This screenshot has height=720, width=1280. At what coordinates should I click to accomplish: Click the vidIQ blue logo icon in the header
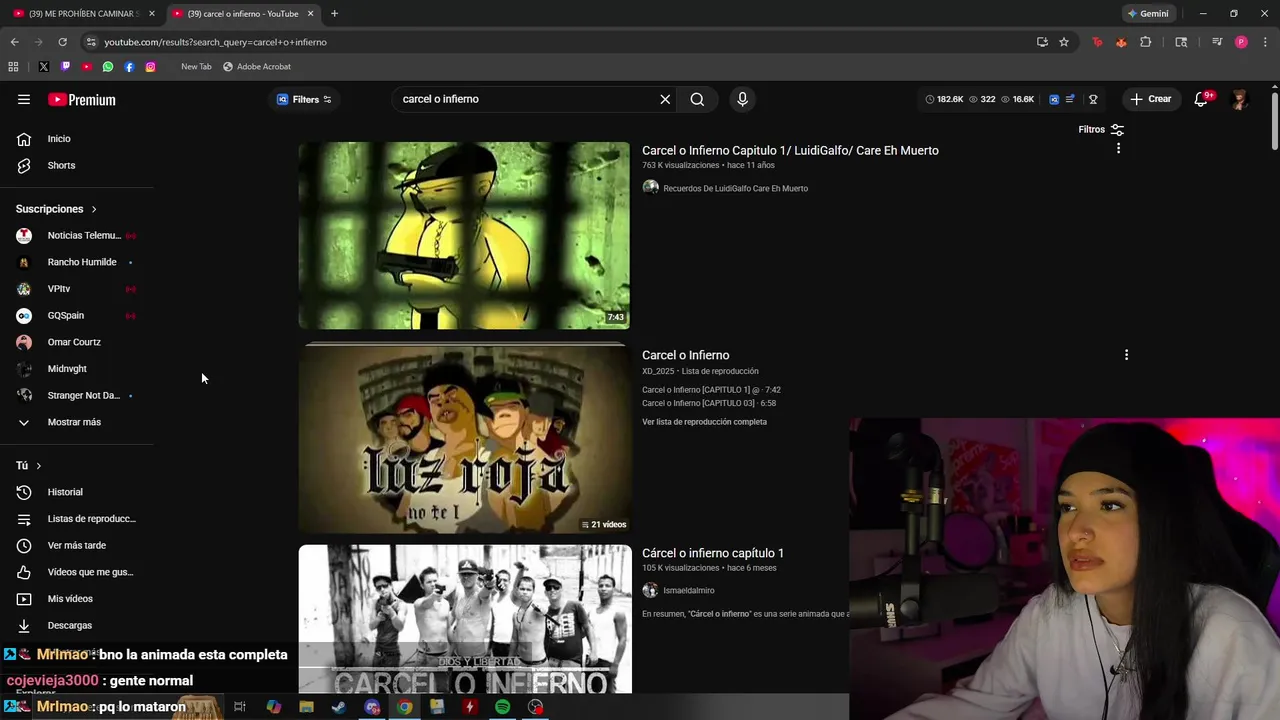click(1054, 99)
